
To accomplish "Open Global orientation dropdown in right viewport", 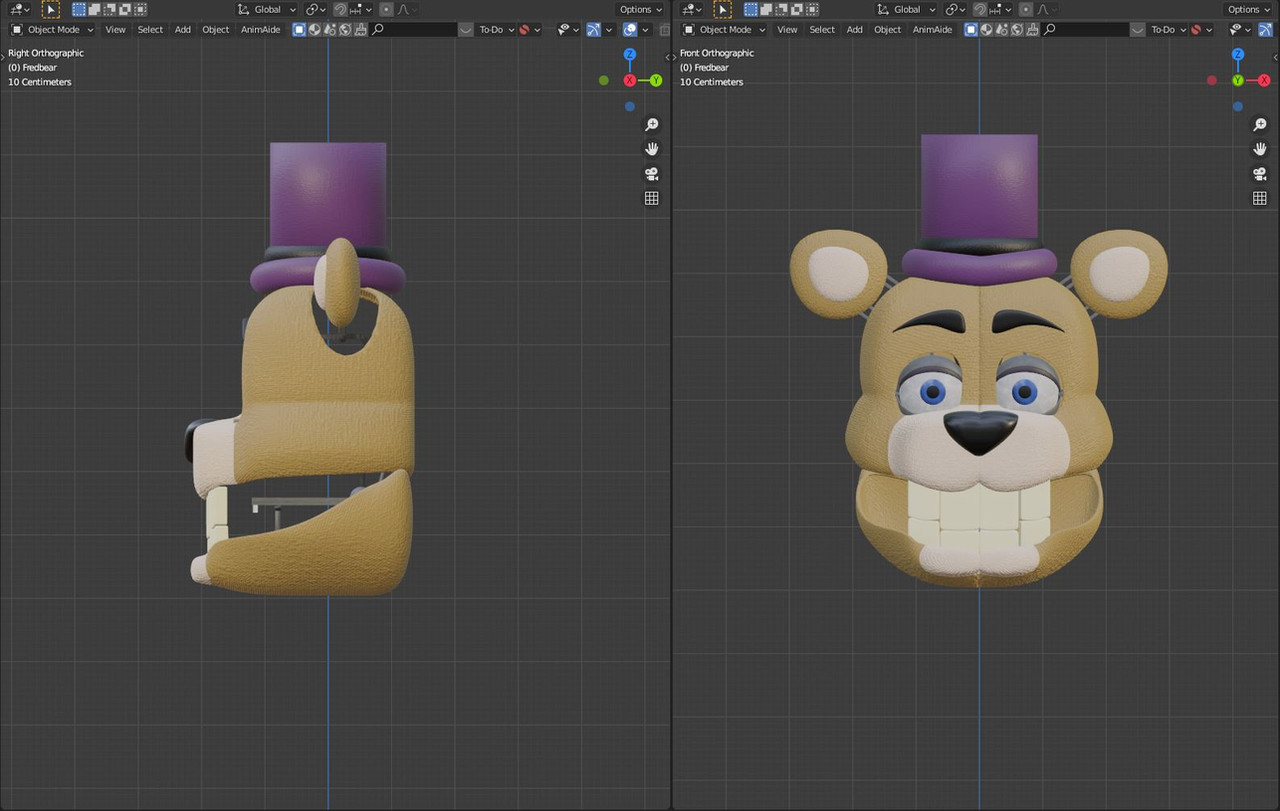I will (268, 9).
